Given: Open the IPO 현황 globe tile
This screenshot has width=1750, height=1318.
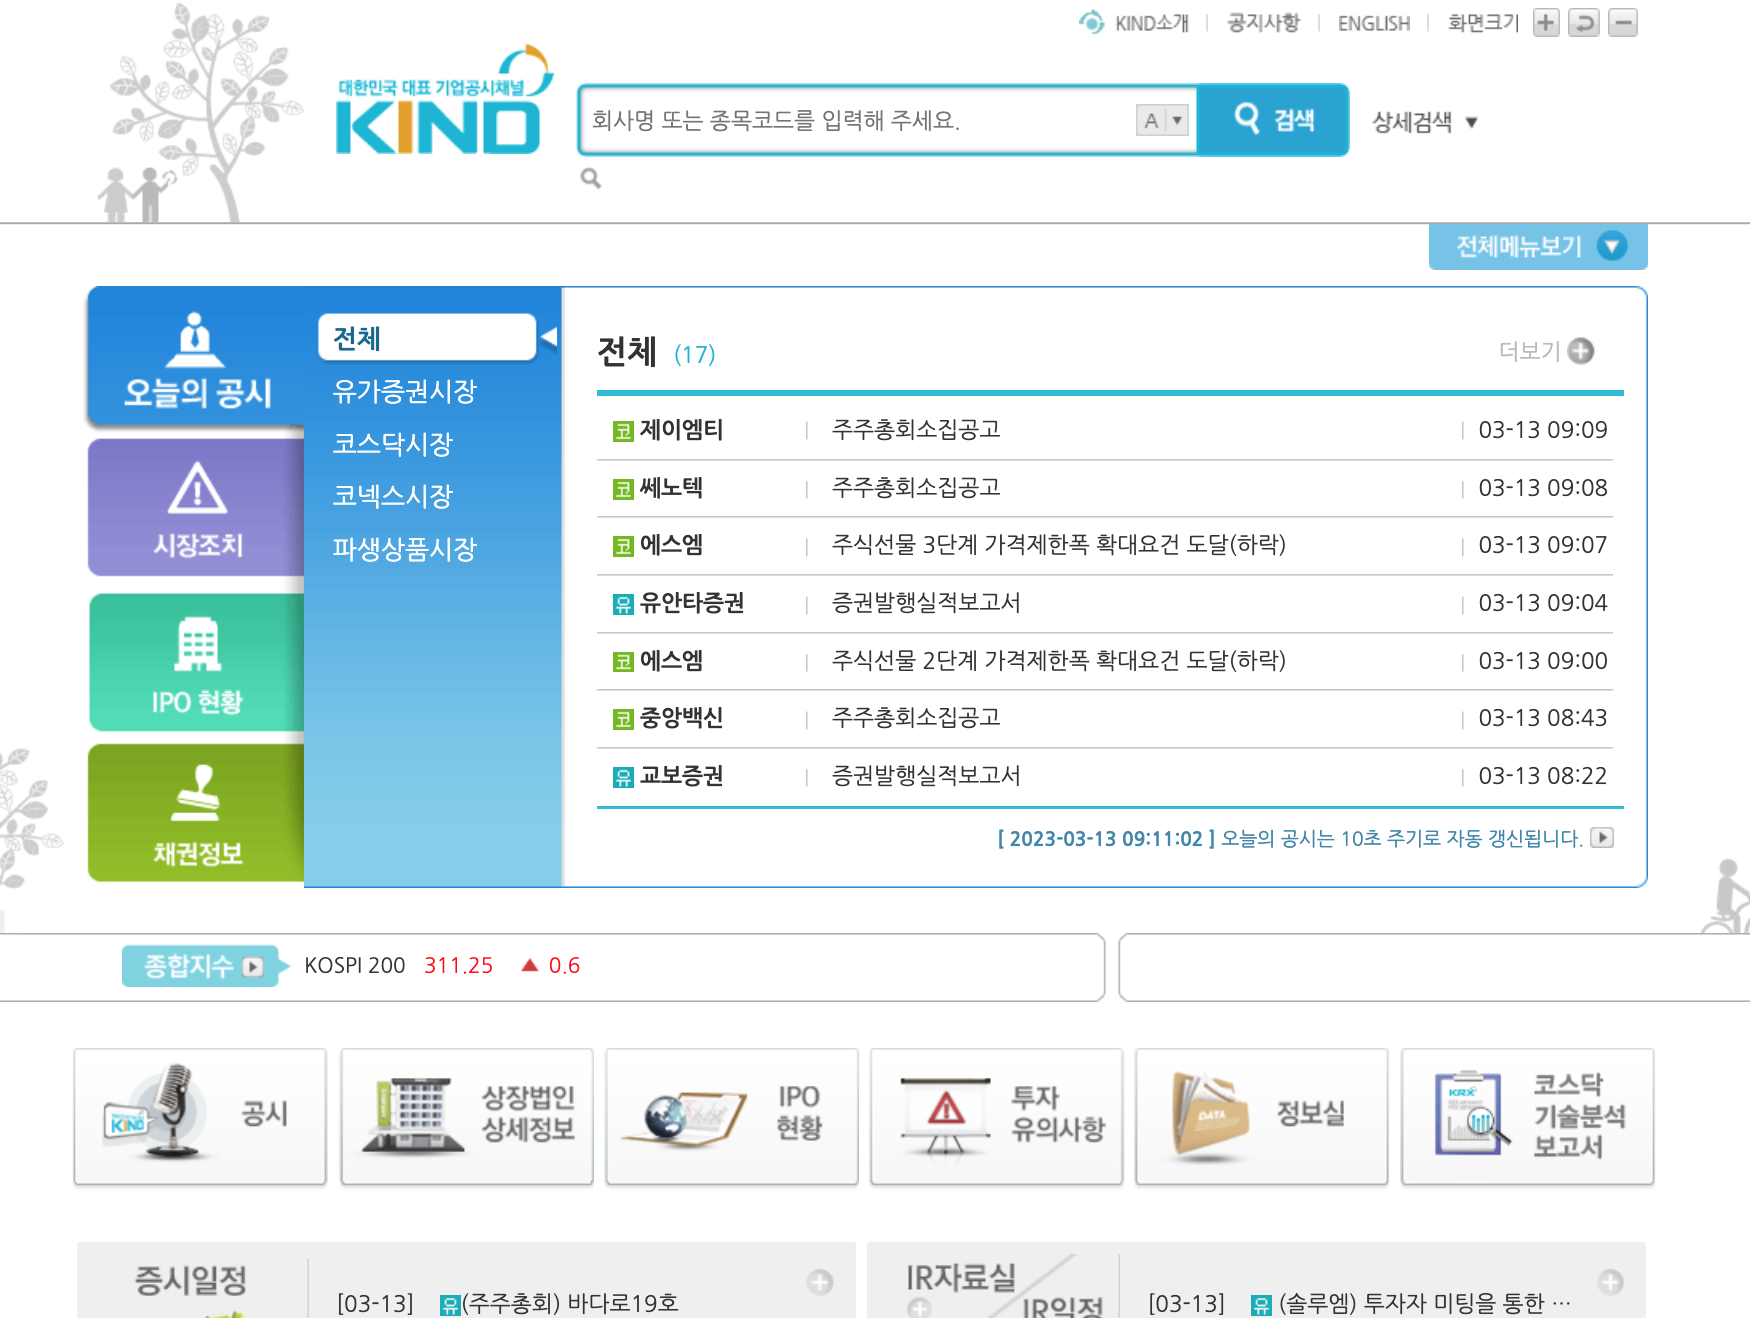Looking at the screenshot, I should (x=732, y=1116).
